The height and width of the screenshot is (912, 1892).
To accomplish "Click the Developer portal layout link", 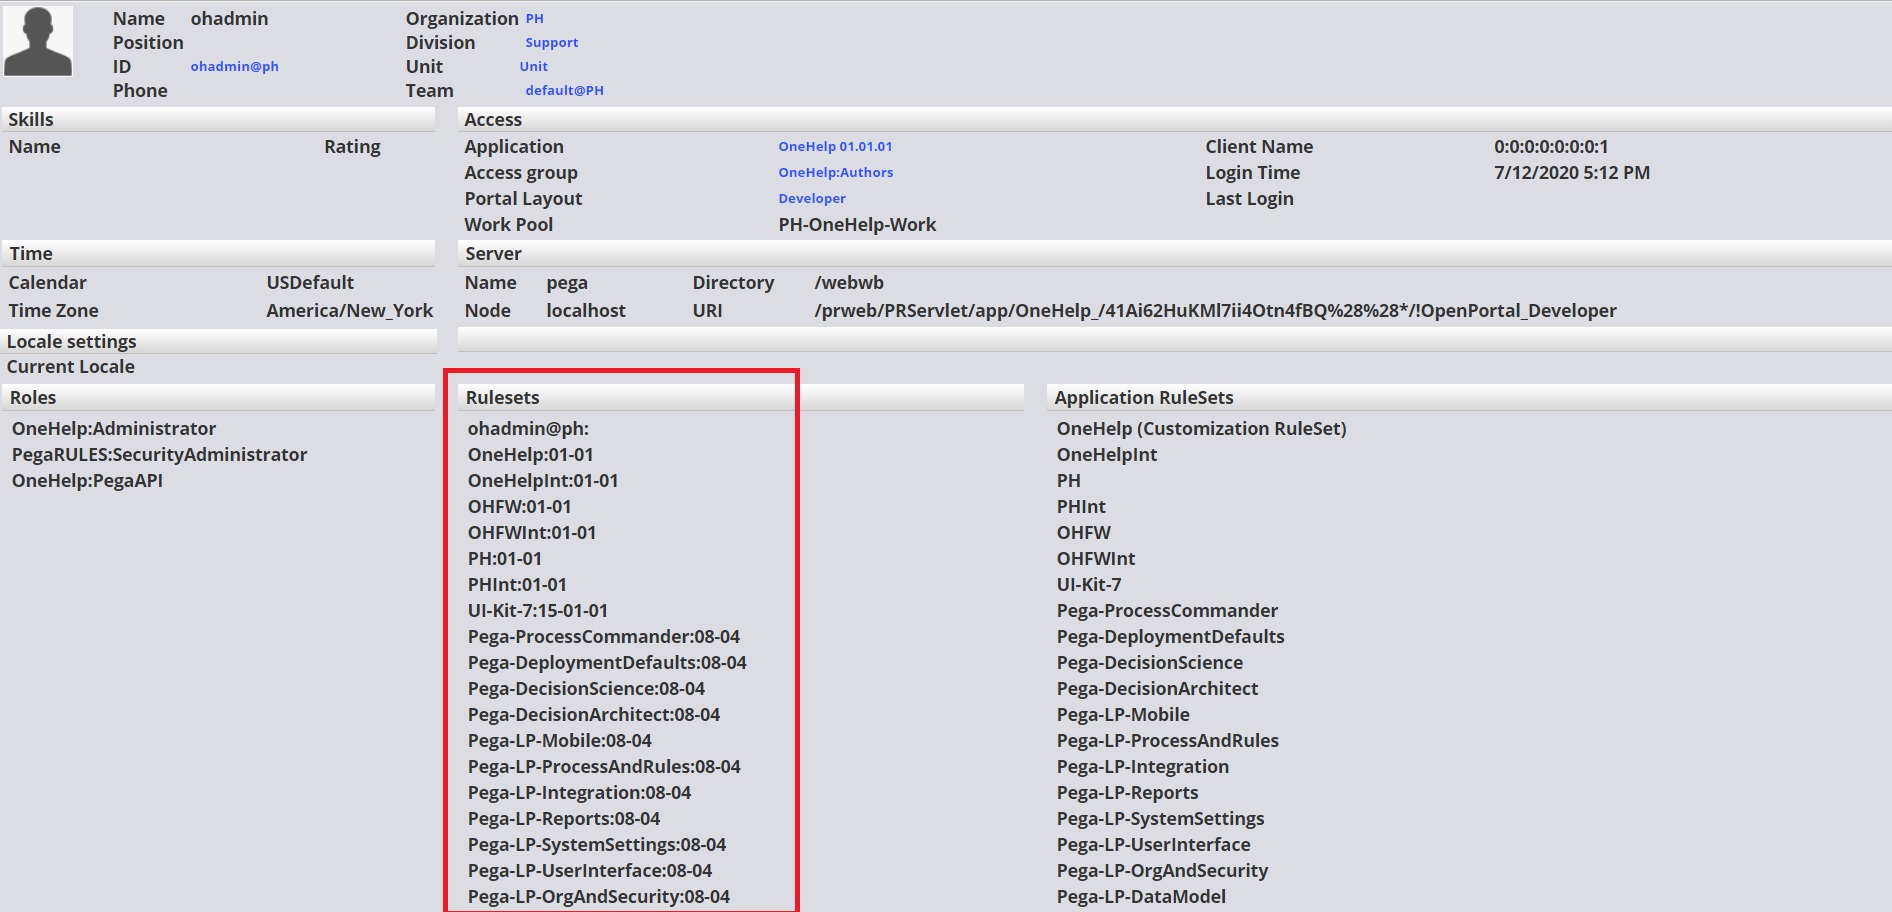I will [811, 198].
